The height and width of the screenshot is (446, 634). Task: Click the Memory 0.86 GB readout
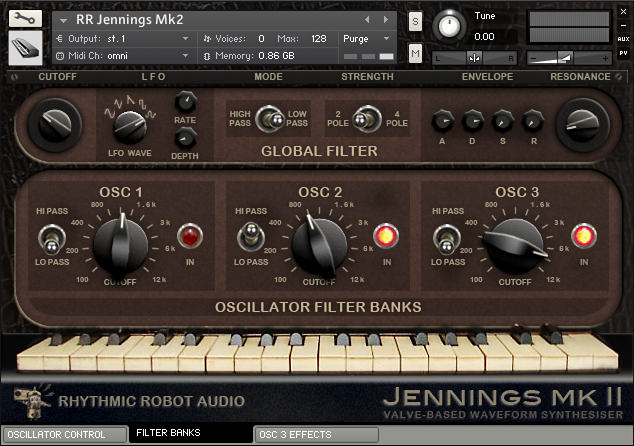point(277,56)
